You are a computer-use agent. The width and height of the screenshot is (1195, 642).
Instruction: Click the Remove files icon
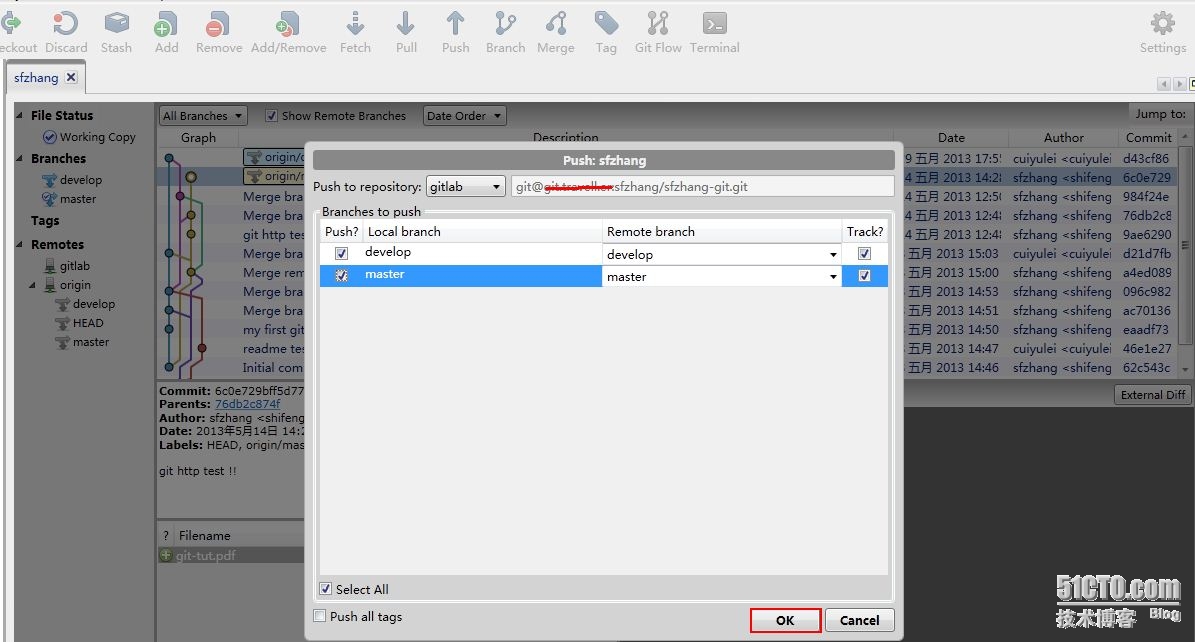(219, 31)
